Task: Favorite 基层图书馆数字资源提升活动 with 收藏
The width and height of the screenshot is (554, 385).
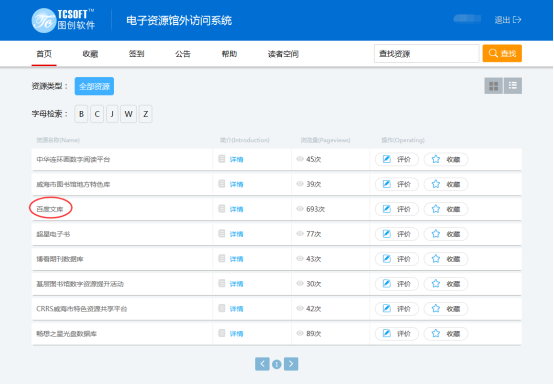Action: click(446, 284)
